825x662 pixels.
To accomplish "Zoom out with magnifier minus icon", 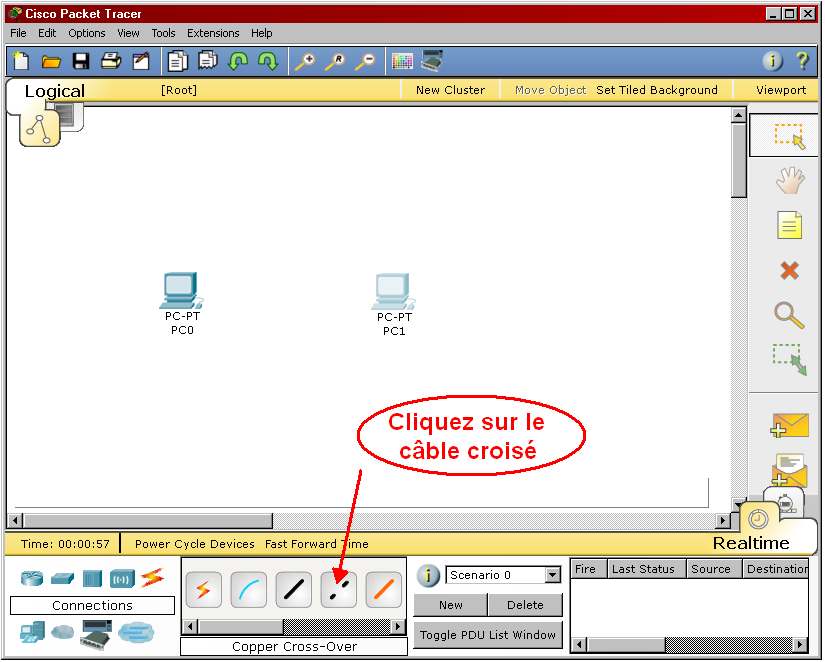I will pyautogui.click(x=365, y=62).
